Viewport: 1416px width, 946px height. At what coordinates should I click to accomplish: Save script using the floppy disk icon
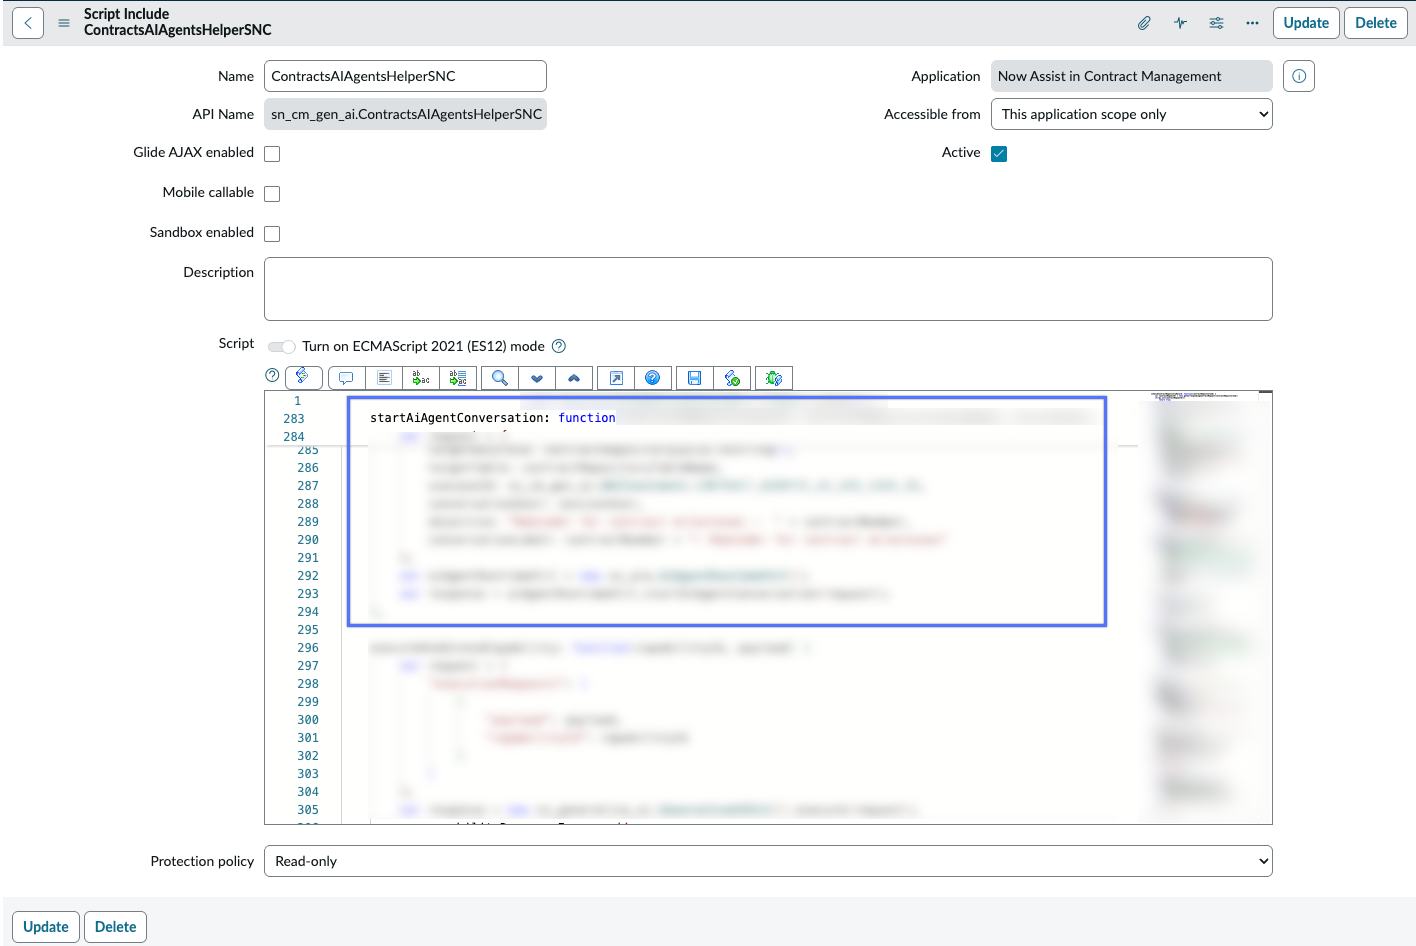tap(694, 378)
